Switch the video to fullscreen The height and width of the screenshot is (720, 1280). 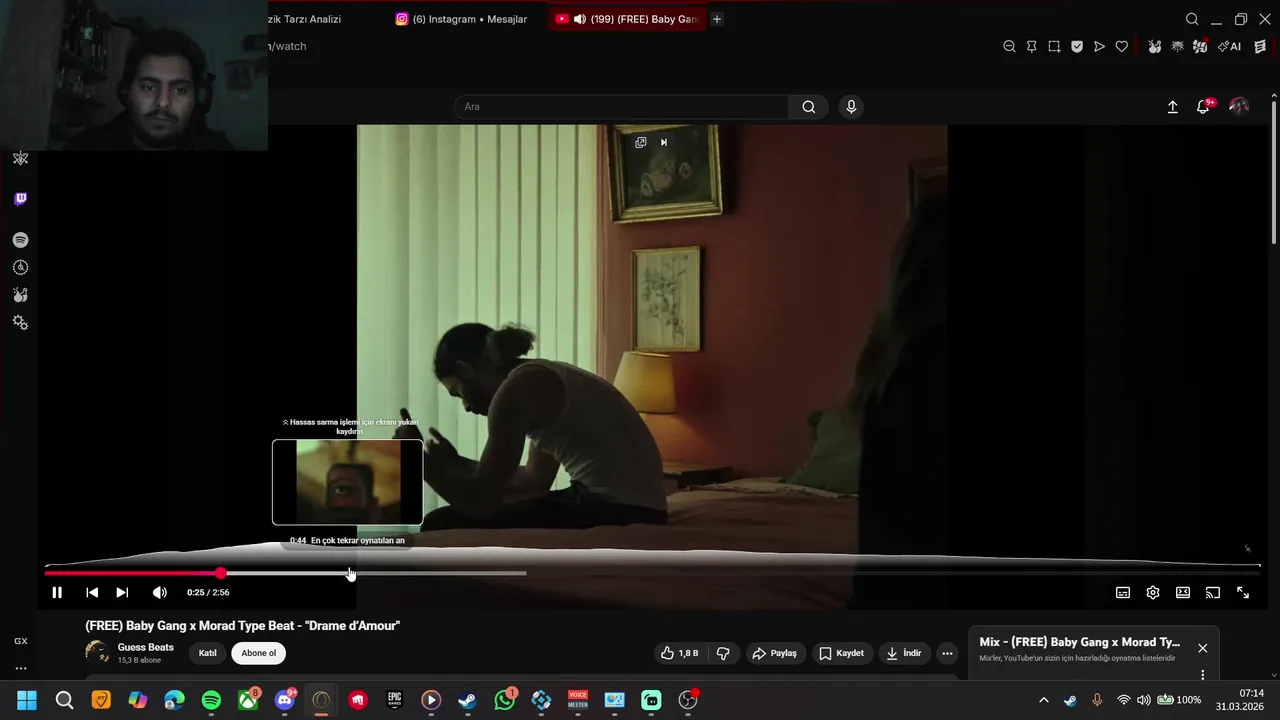point(1243,593)
